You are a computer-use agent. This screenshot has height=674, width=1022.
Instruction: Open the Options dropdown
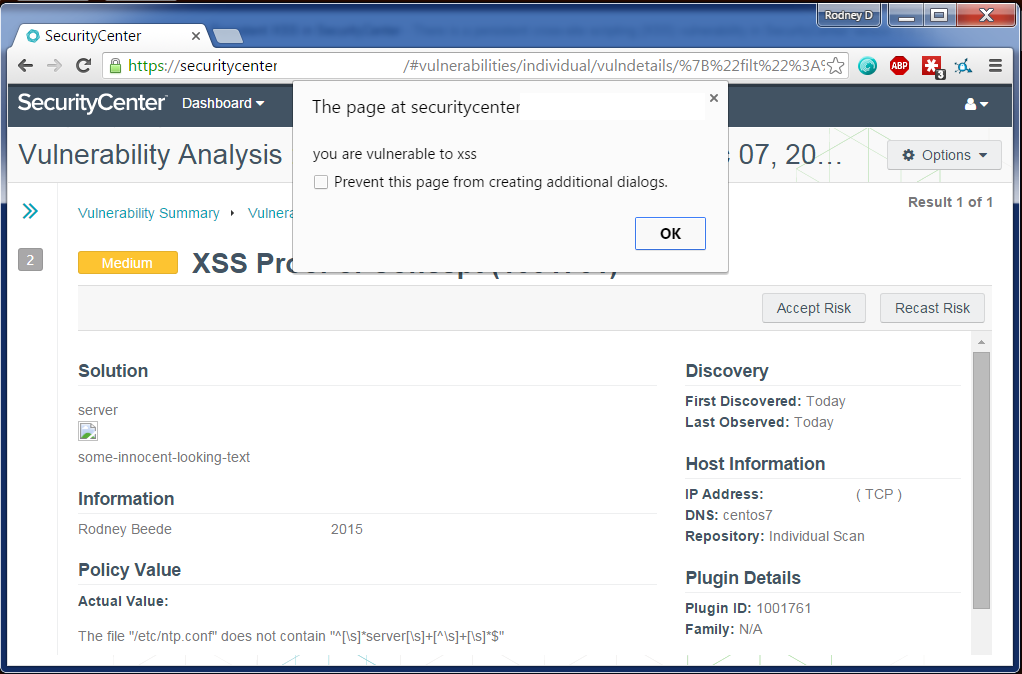point(944,155)
